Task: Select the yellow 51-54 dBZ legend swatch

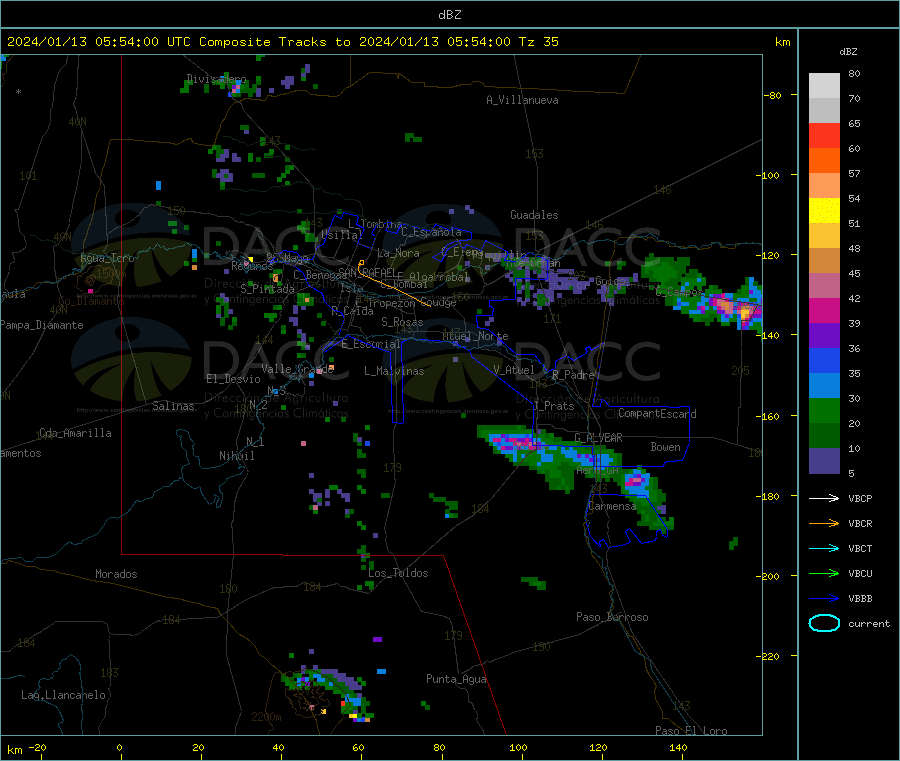Action: [x=824, y=211]
